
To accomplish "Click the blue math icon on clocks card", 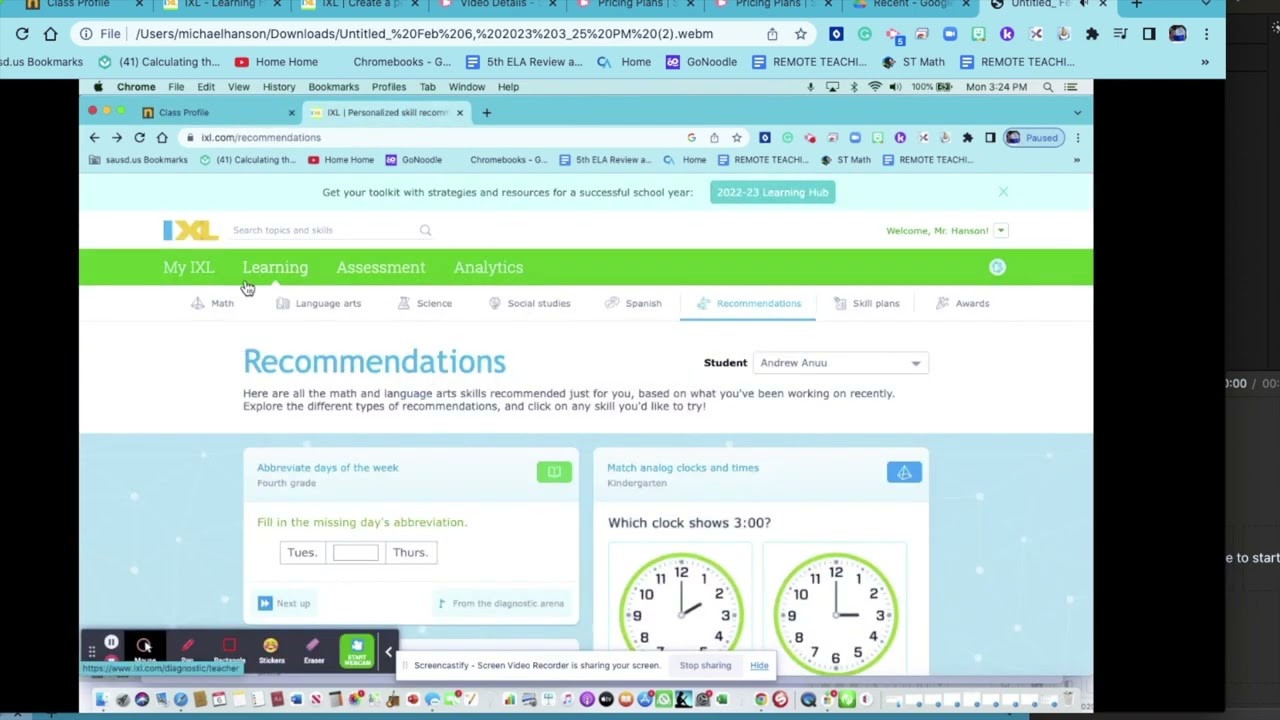I will pos(904,472).
